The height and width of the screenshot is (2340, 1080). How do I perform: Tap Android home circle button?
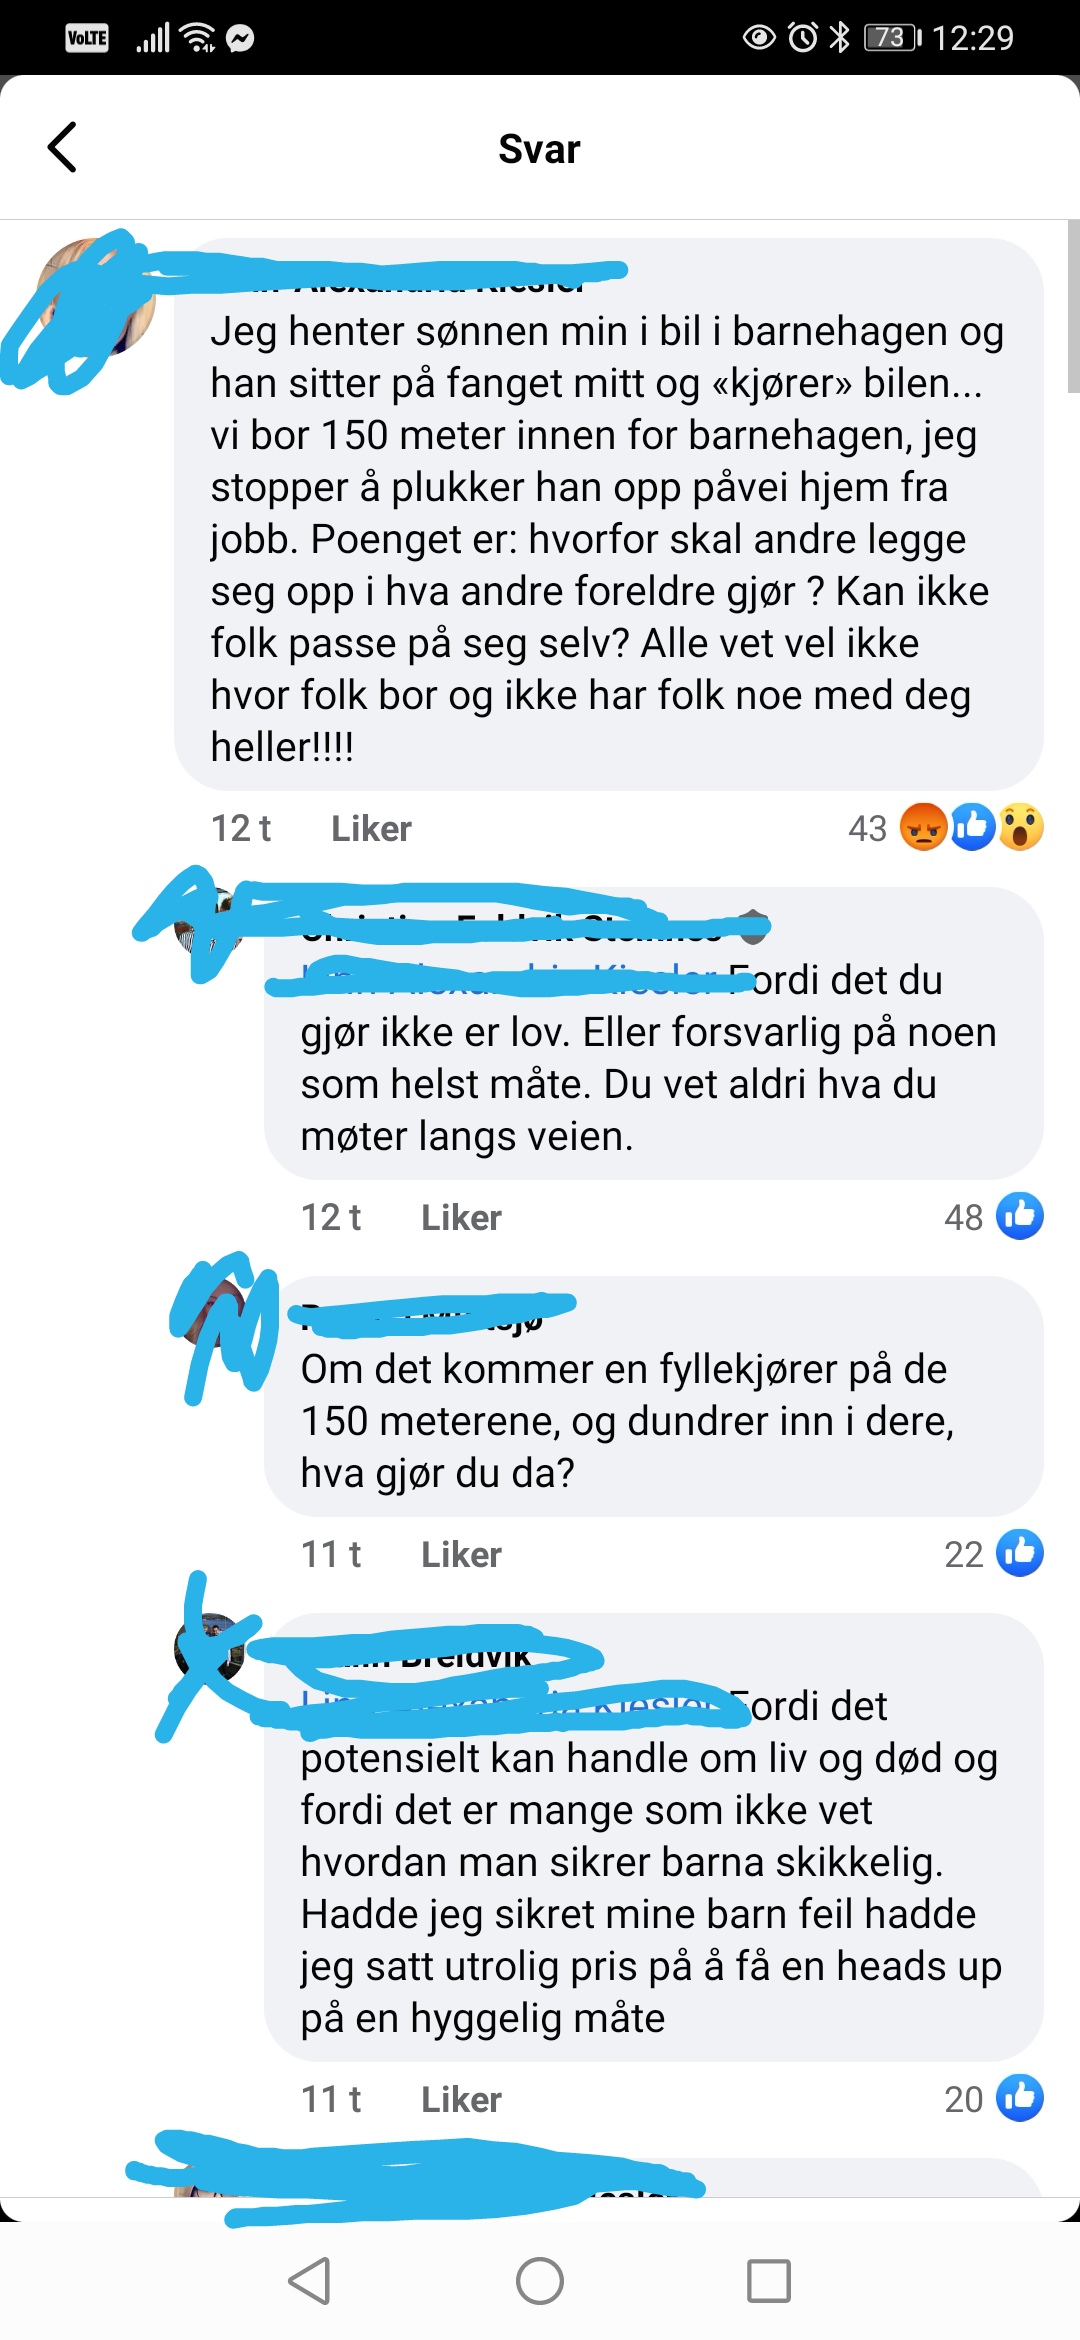pyautogui.click(x=540, y=2281)
